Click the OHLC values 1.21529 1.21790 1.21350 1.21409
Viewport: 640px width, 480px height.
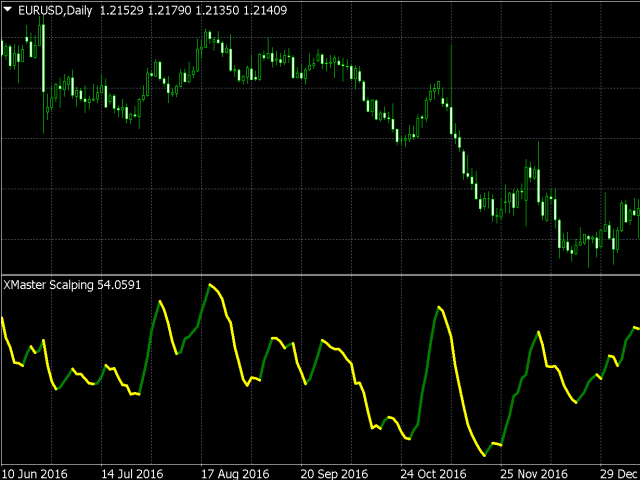click(x=193, y=10)
